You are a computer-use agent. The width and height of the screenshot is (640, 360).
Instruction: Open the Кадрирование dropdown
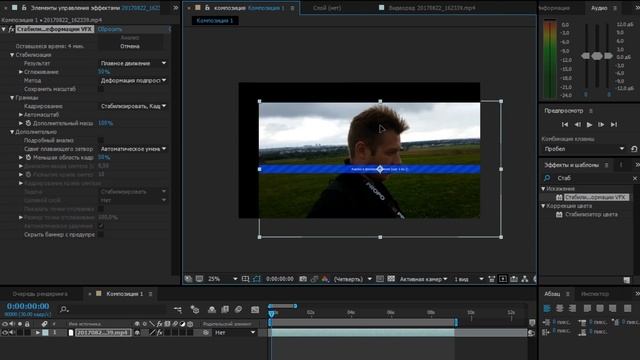tap(133, 106)
